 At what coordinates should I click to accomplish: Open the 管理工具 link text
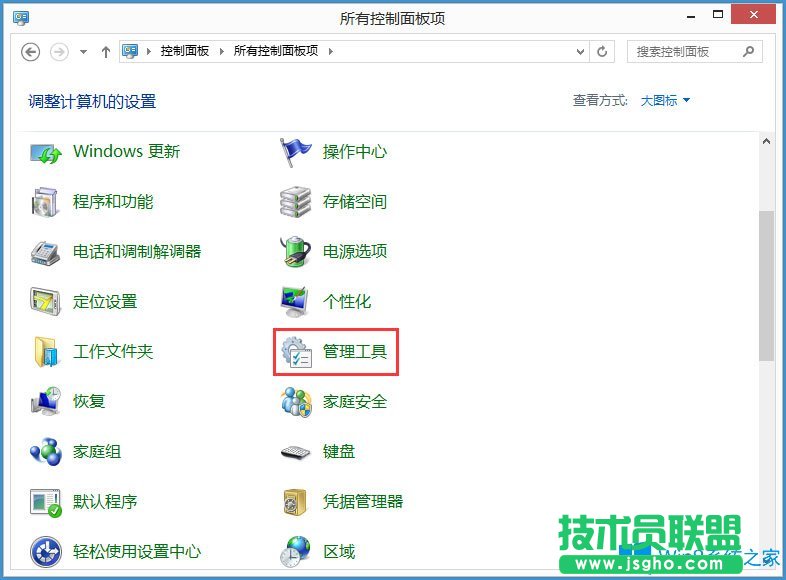pyautogui.click(x=355, y=351)
